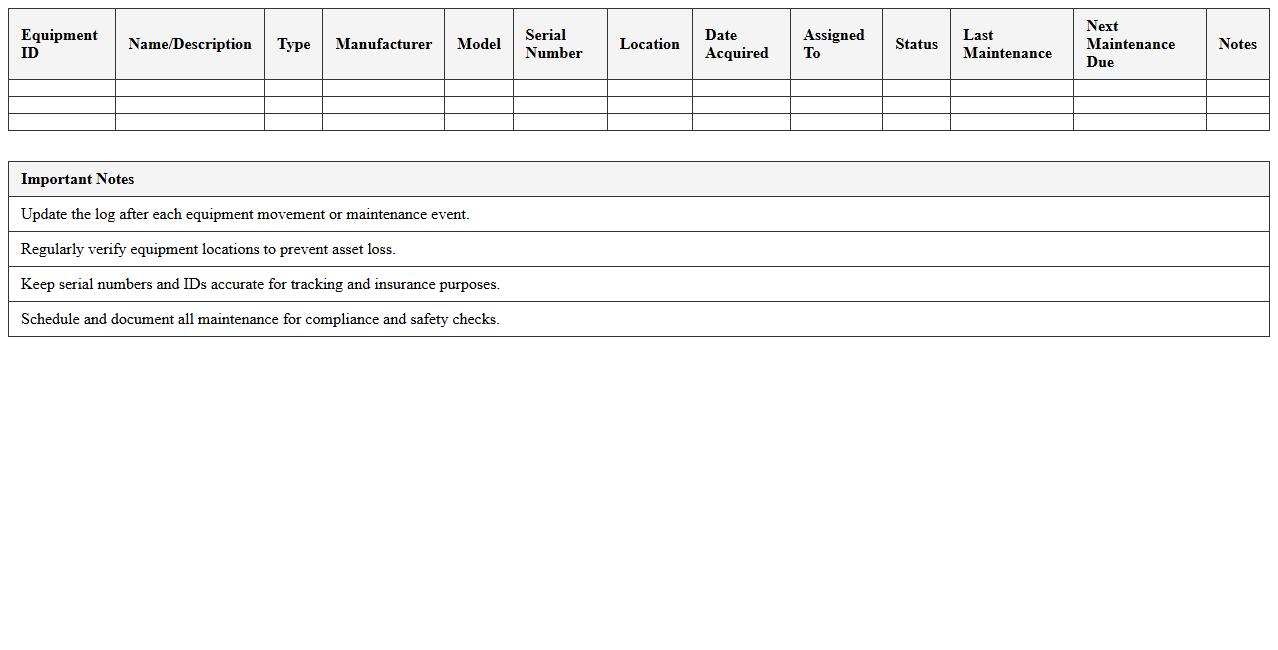Click first empty cell under Name/Description
The image size is (1278, 650).
pos(189,88)
